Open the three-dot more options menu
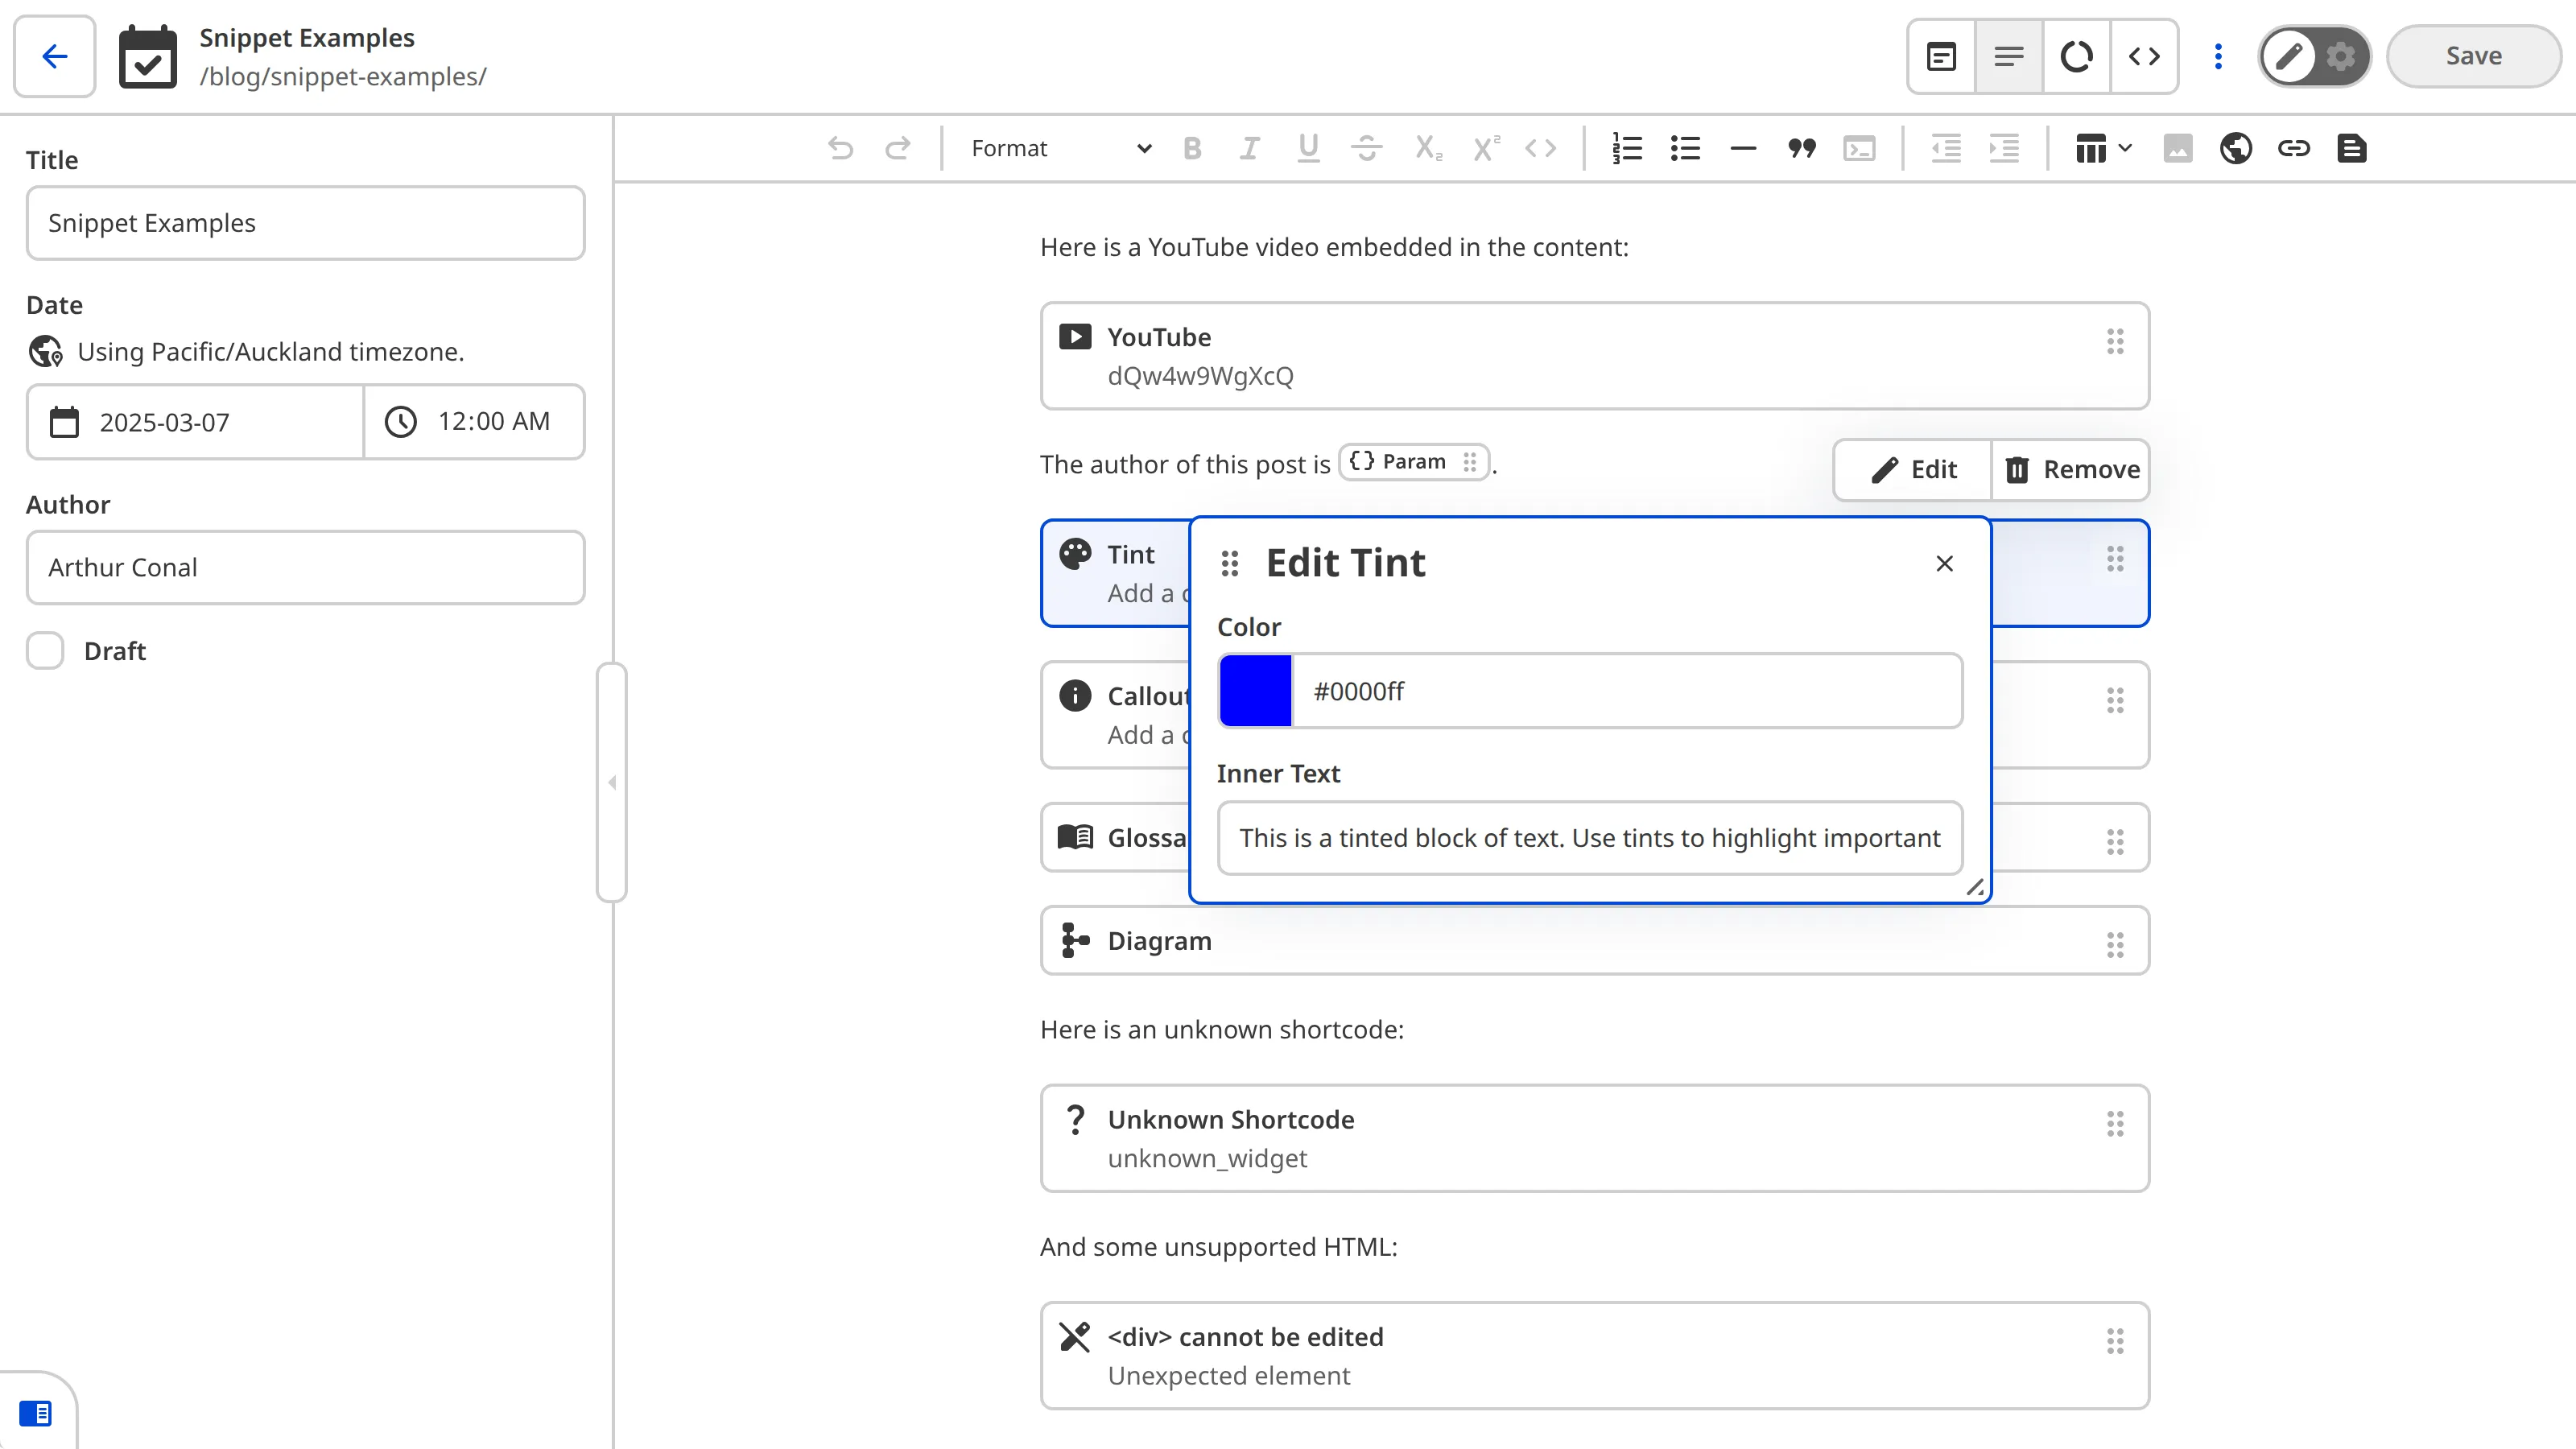2576x1449 pixels. 2218,56
